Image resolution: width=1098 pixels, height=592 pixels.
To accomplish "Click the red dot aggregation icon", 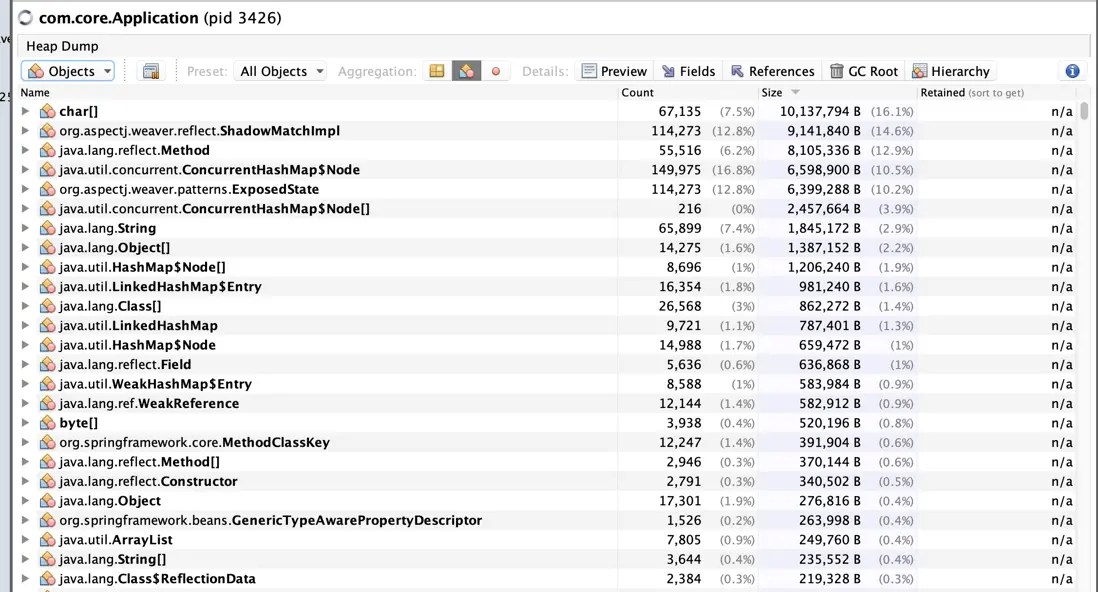I will pos(494,71).
